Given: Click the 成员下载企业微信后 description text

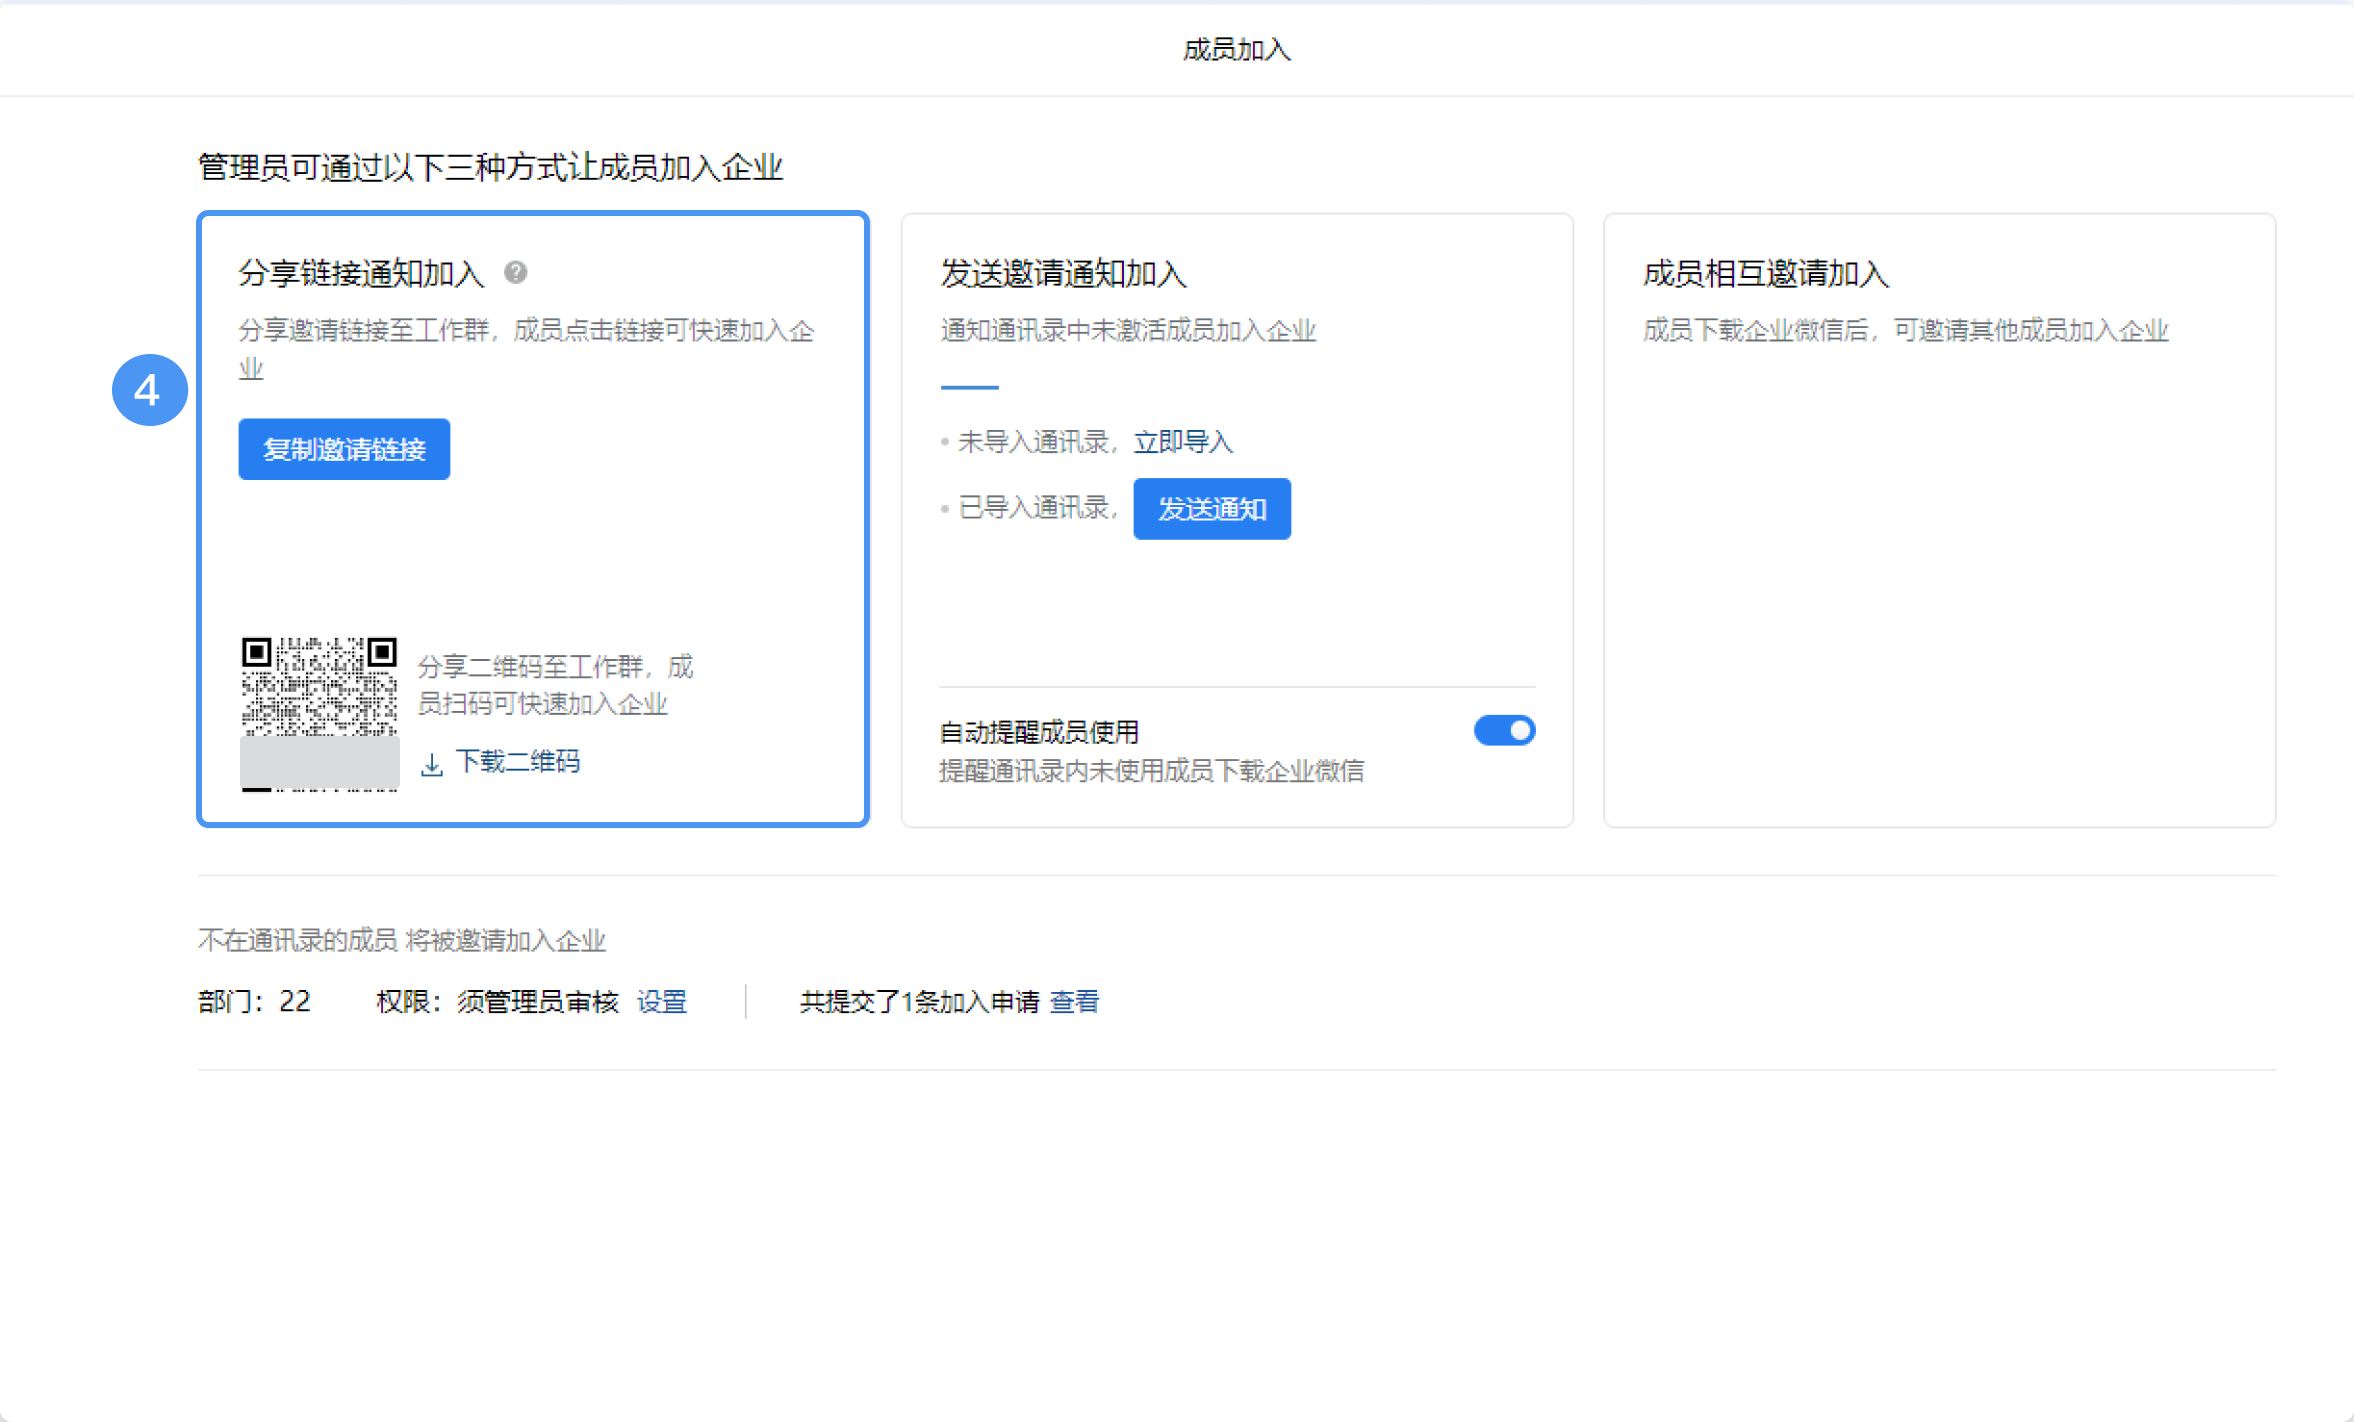Looking at the screenshot, I should (1906, 331).
